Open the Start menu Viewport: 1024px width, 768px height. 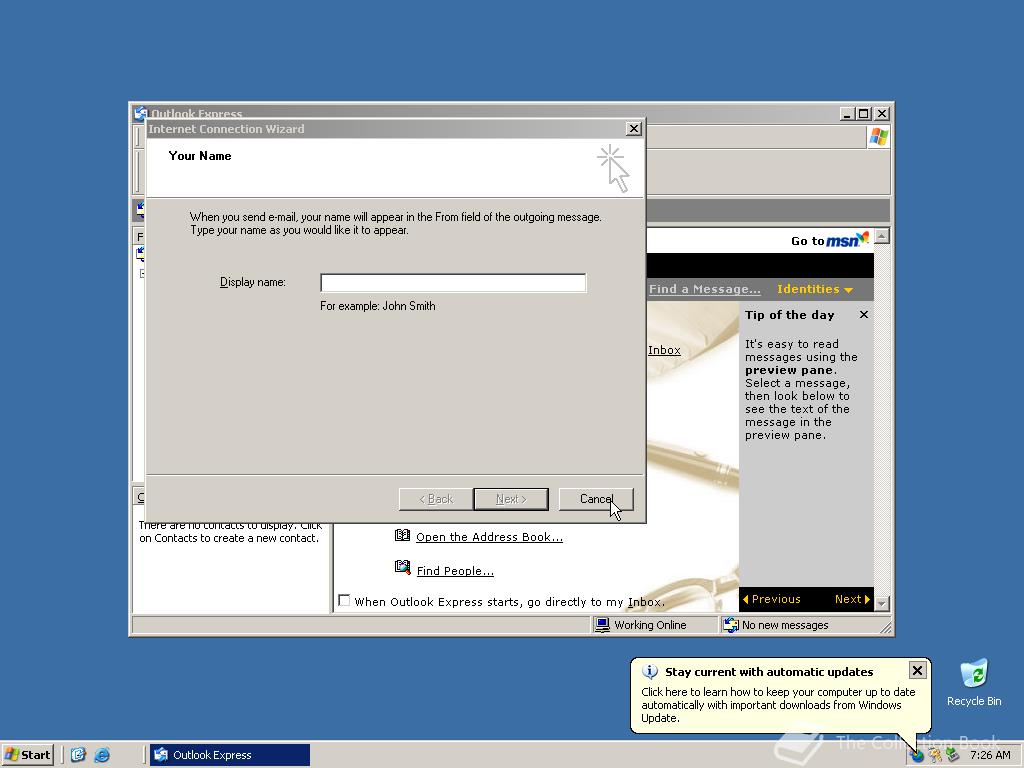(x=27, y=755)
